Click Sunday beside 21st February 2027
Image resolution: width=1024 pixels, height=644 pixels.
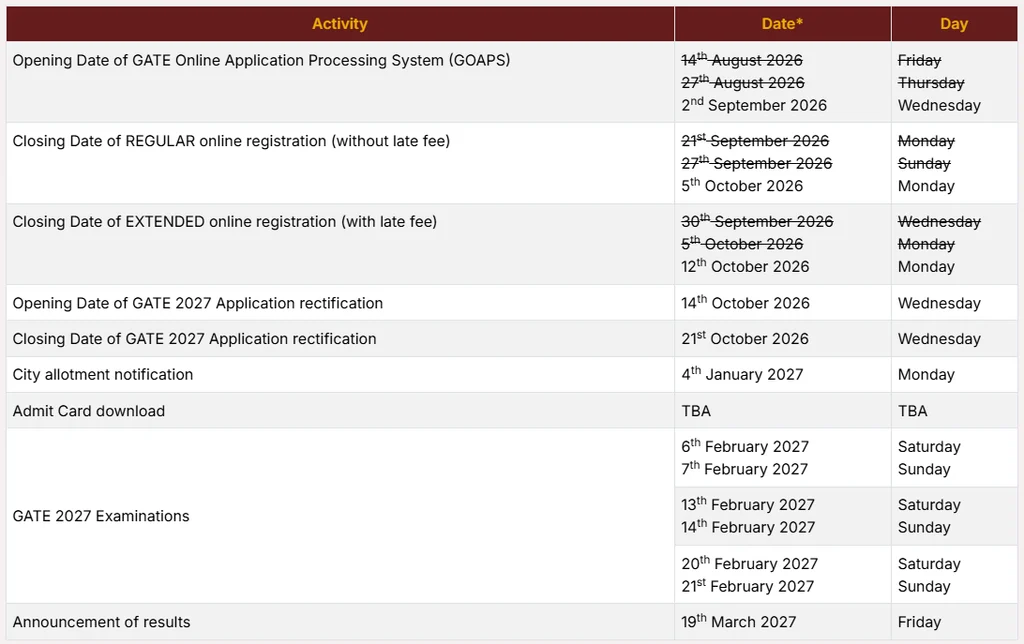(924, 586)
